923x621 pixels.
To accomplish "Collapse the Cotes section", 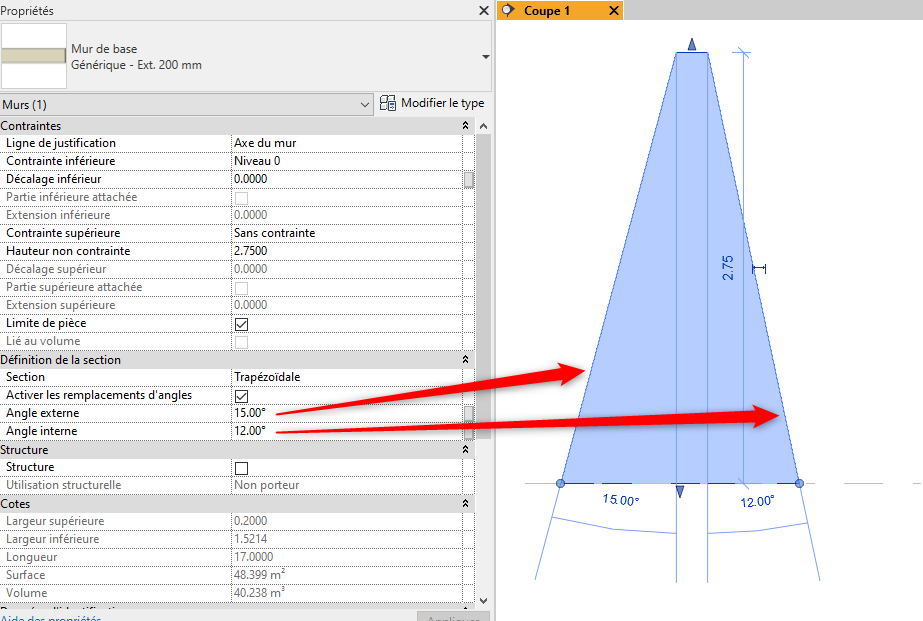I will (465, 504).
